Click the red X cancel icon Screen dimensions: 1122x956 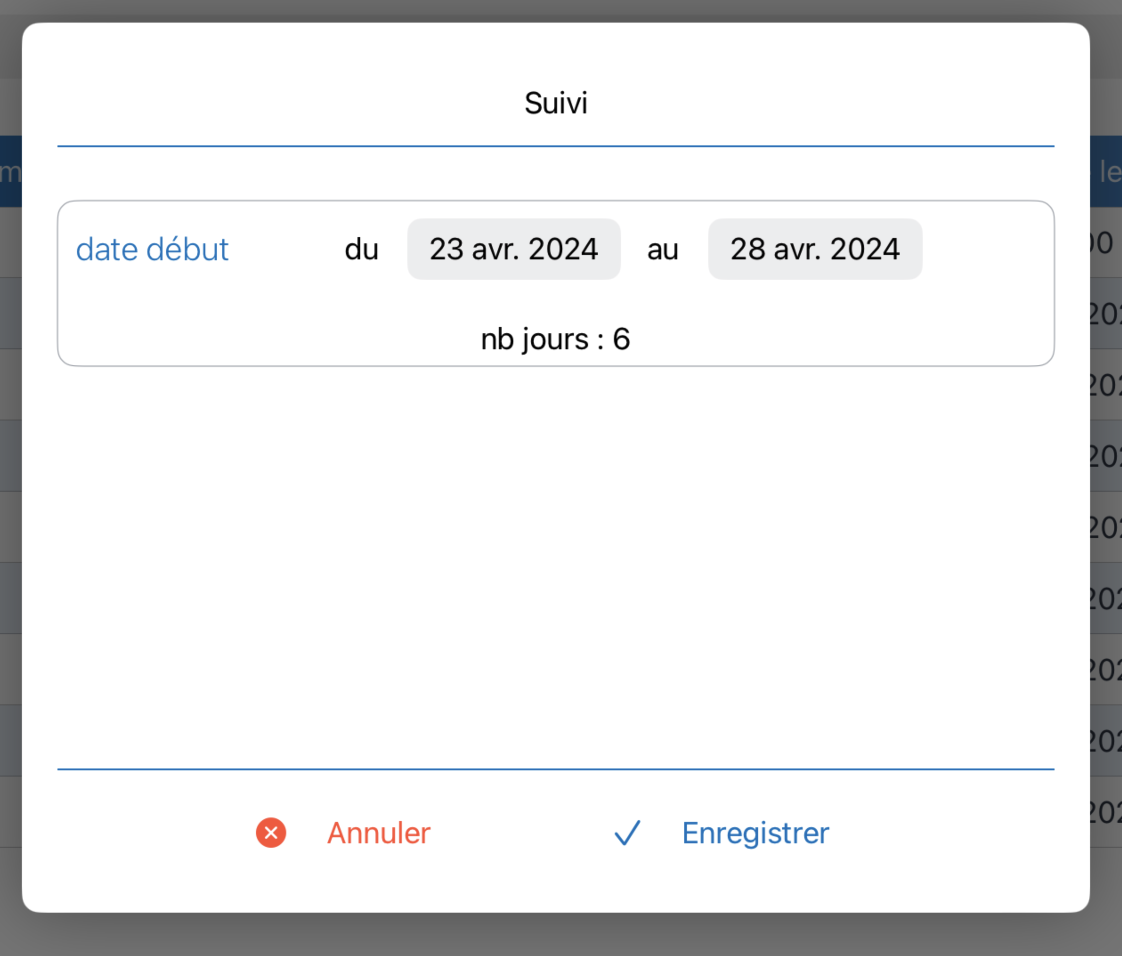[x=271, y=833]
